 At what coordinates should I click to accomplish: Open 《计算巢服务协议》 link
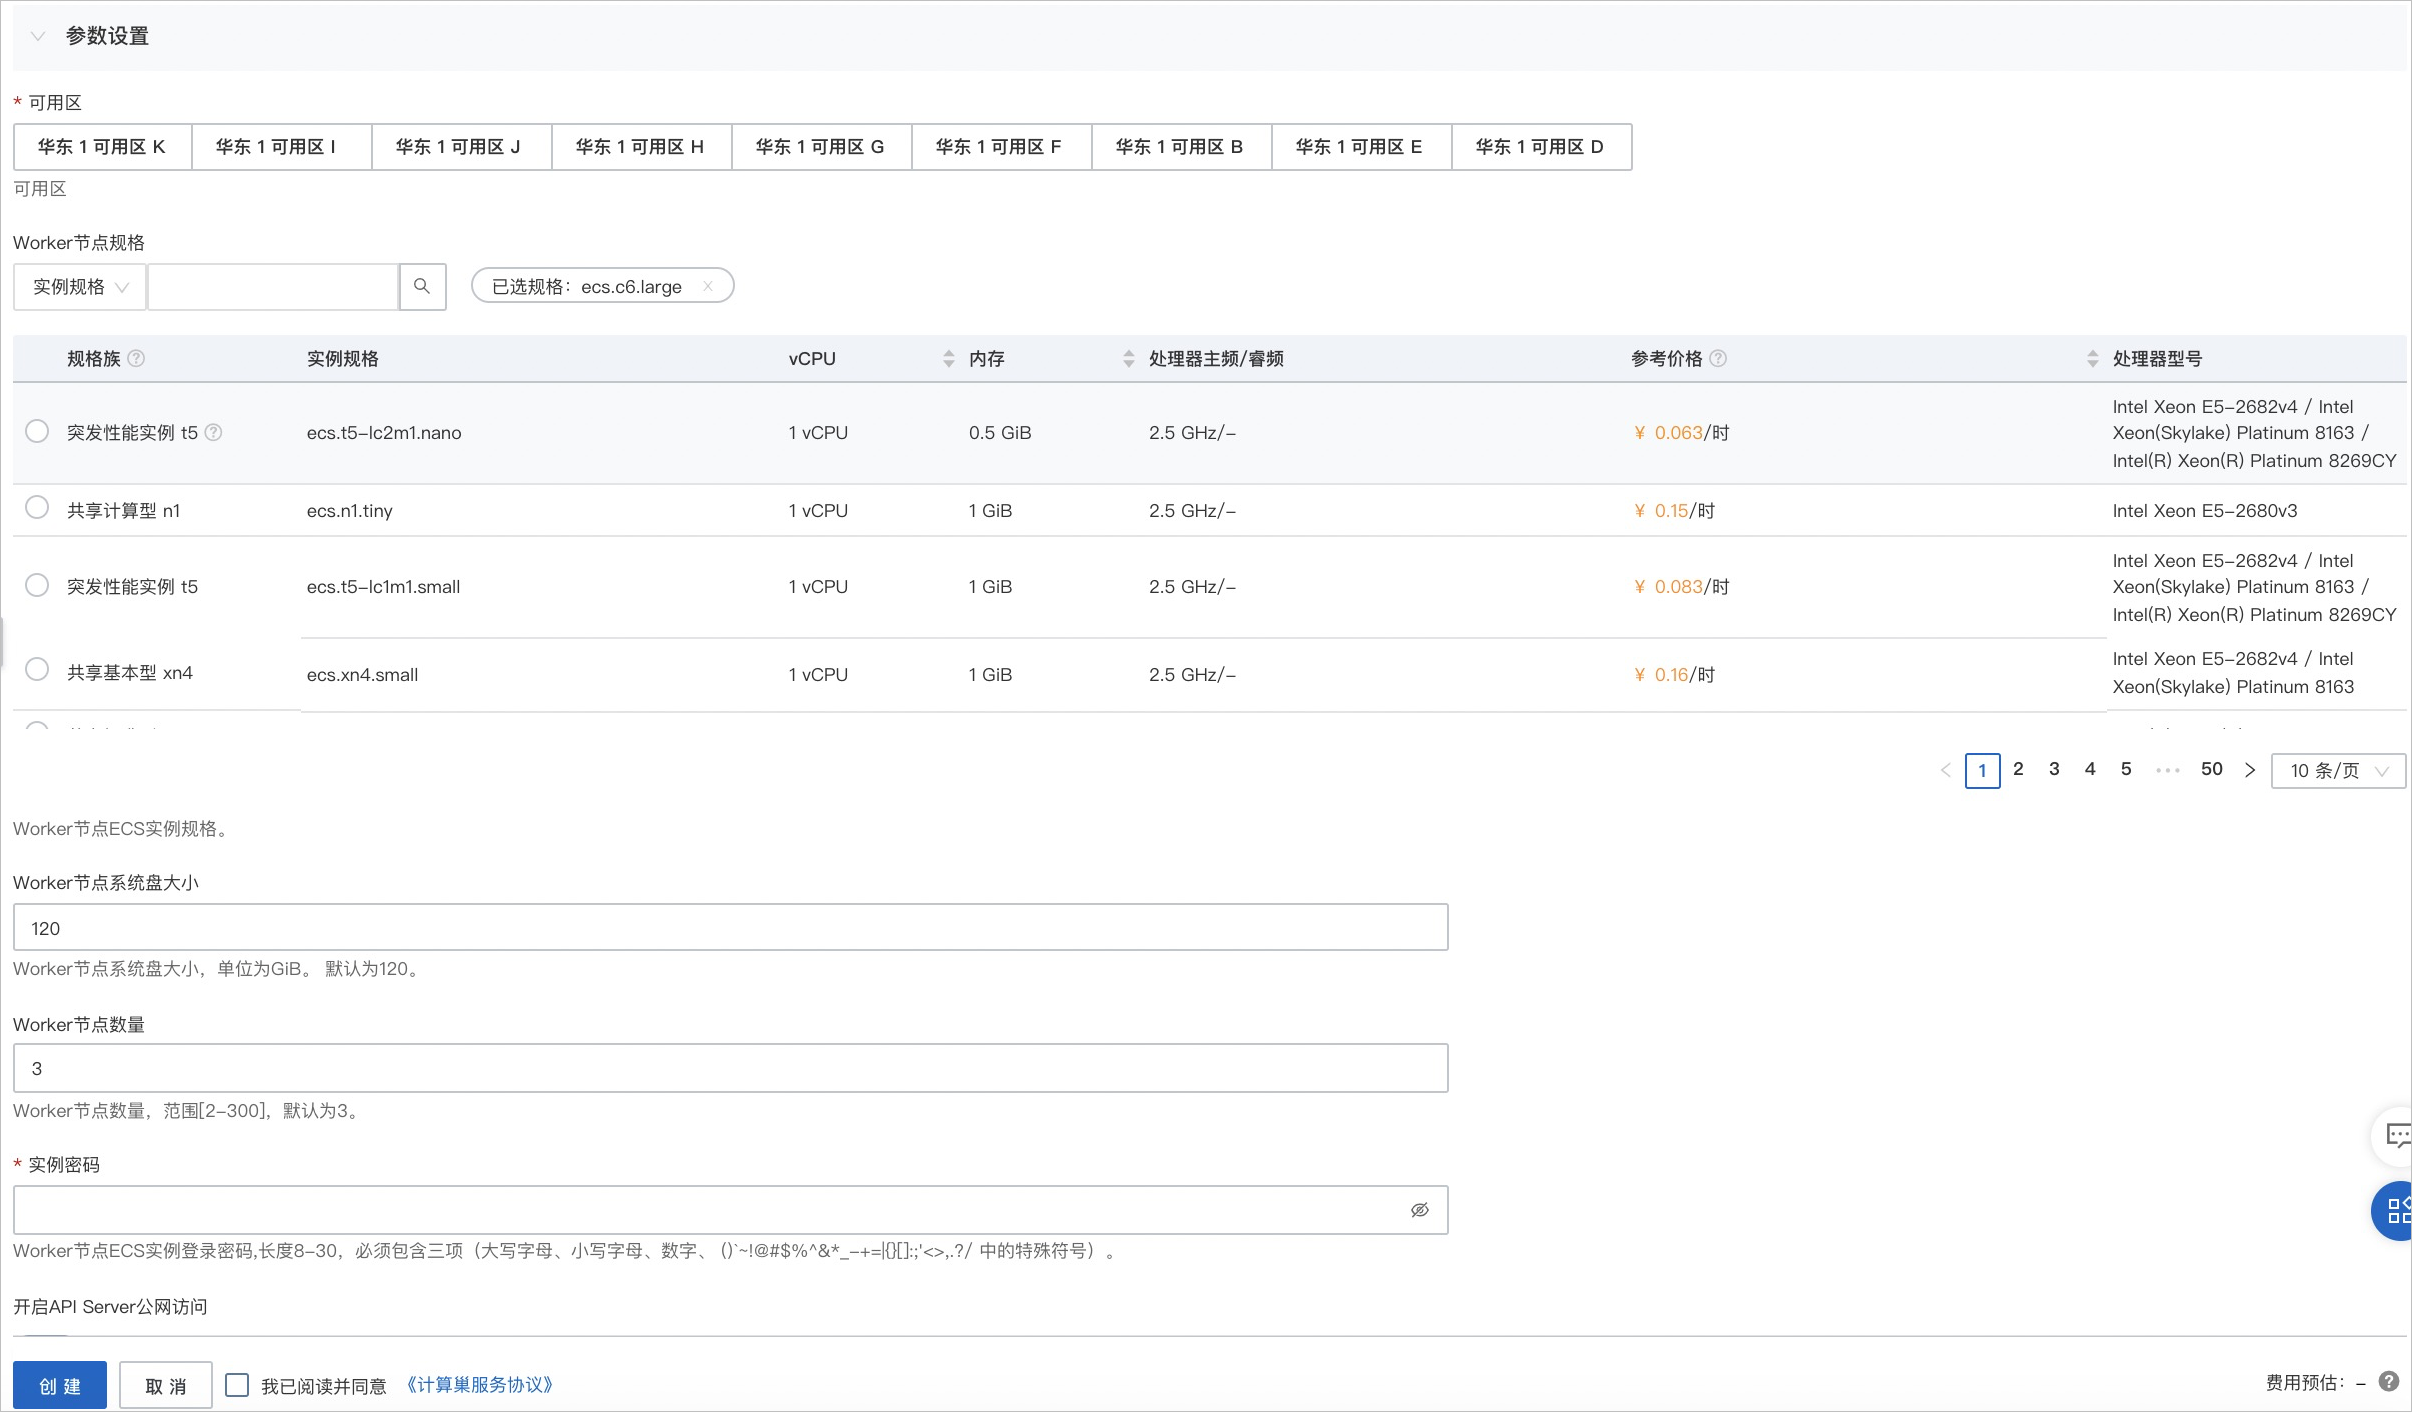pos(479,1385)
